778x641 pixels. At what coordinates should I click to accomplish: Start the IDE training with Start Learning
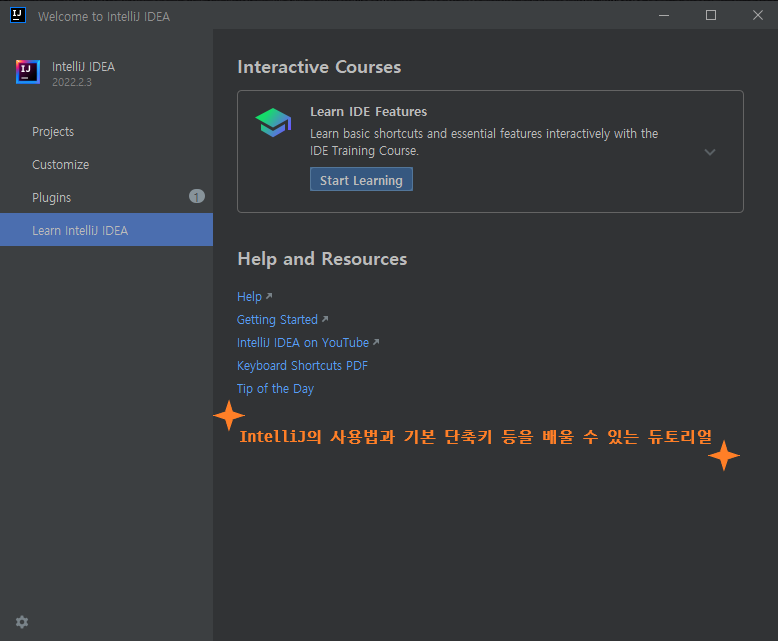tap(361, 180)
